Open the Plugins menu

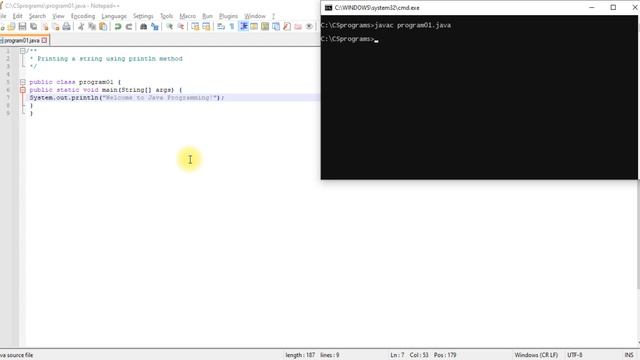pos(228,16)
